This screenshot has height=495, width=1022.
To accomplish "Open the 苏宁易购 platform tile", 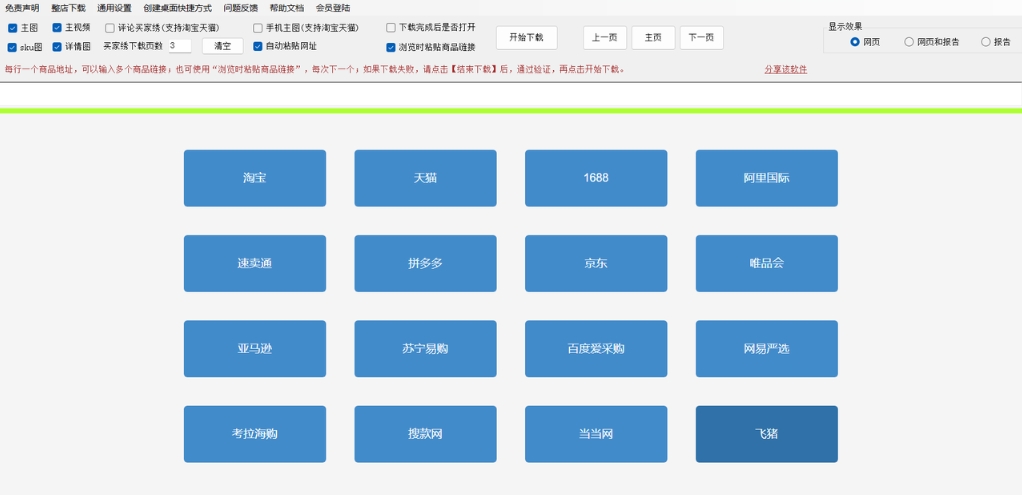I will 426,349.
